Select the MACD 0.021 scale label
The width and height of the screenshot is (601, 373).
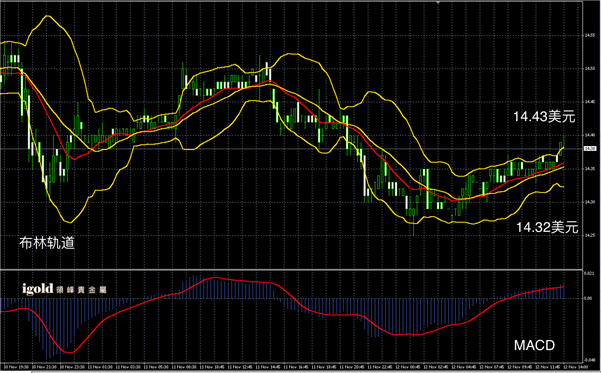click(589, 273)
